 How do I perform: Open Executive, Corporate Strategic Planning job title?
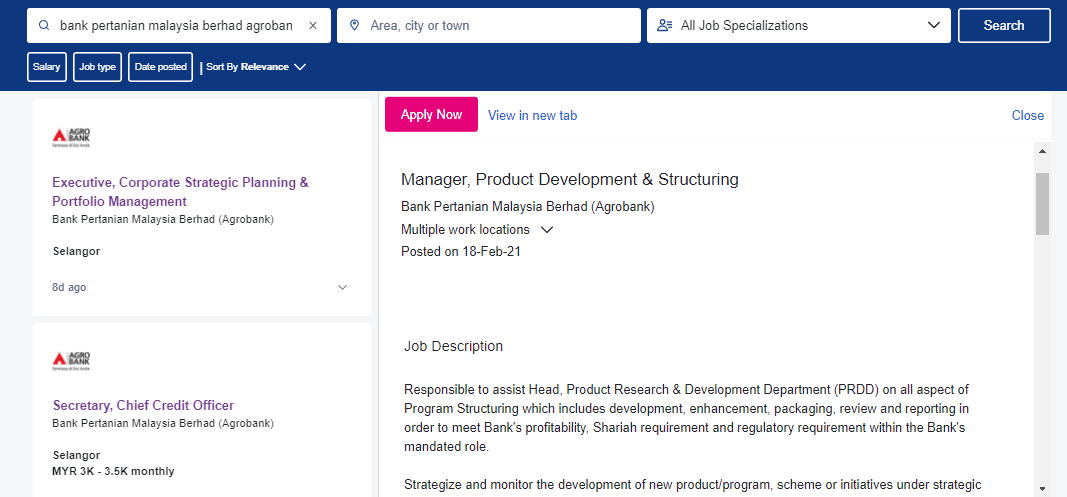(x=180, y=192)
